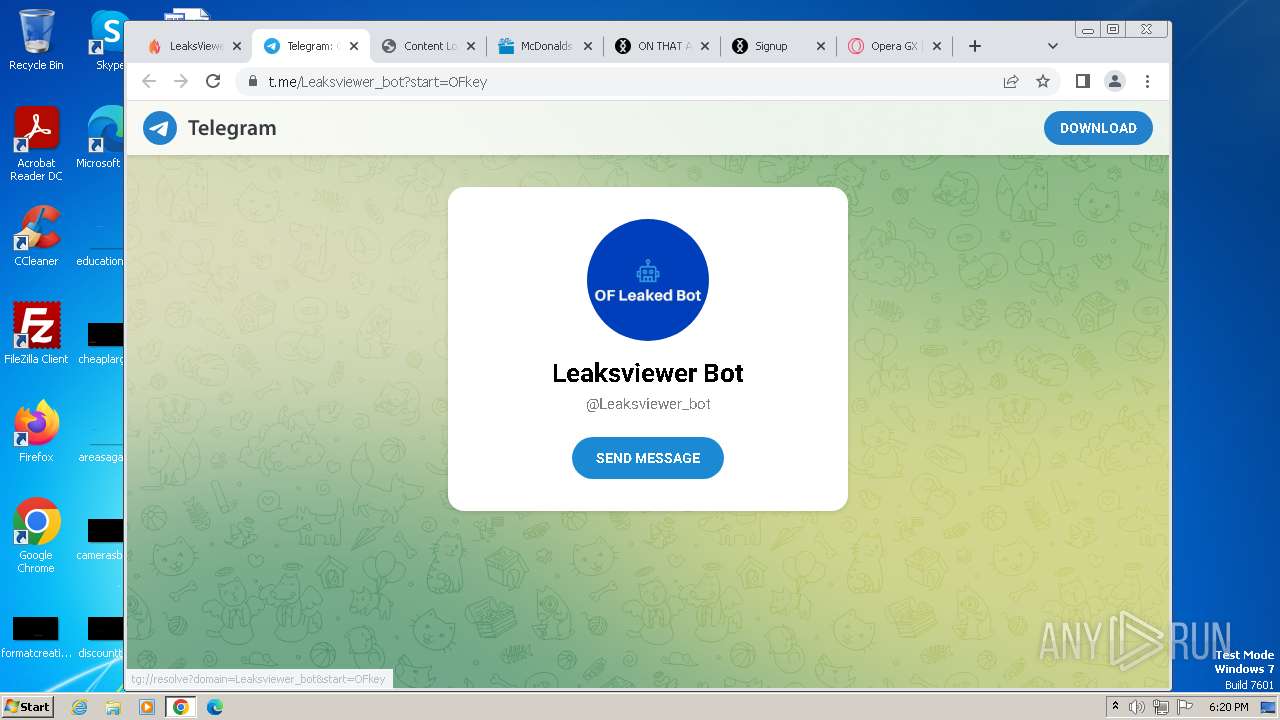Click the @Leaksviewer_bot username text
Screen dimensions: 1280x720
[648, 404]
